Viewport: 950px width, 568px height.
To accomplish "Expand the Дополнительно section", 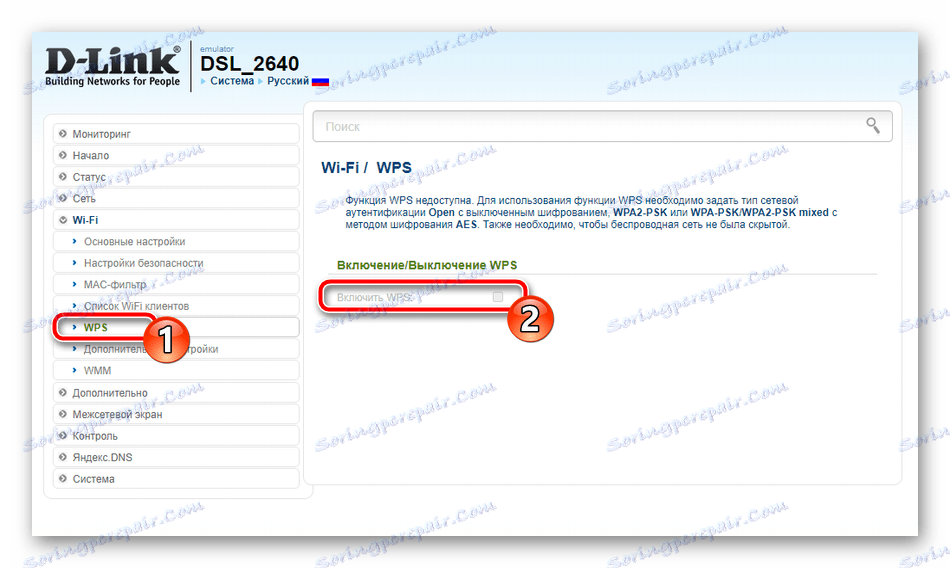I will click(x=176, y=393).
